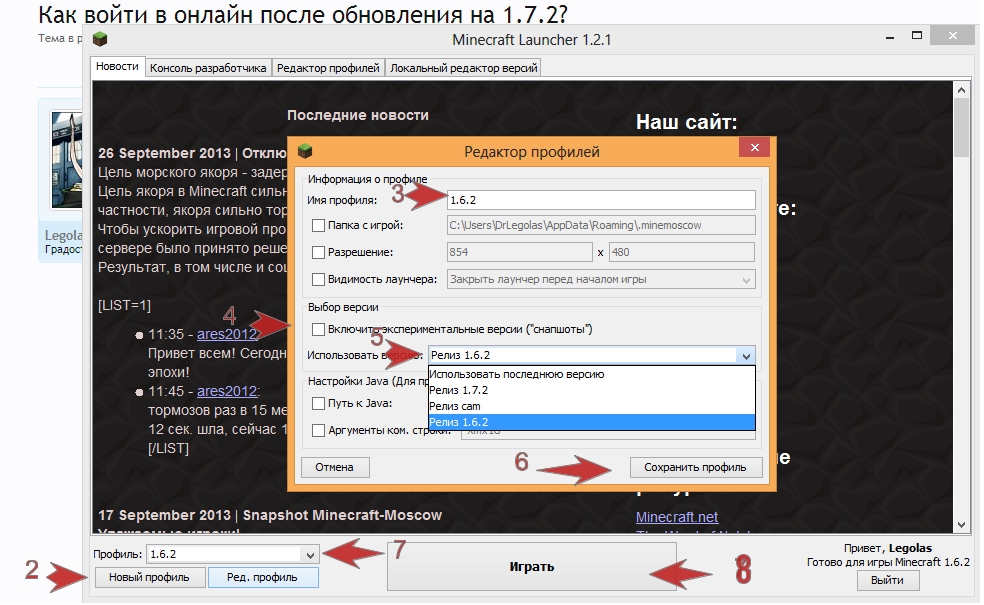Screen dimensions: 984x605
Task: Click the news scrollbar down arrow
Action: coord(961,525)
